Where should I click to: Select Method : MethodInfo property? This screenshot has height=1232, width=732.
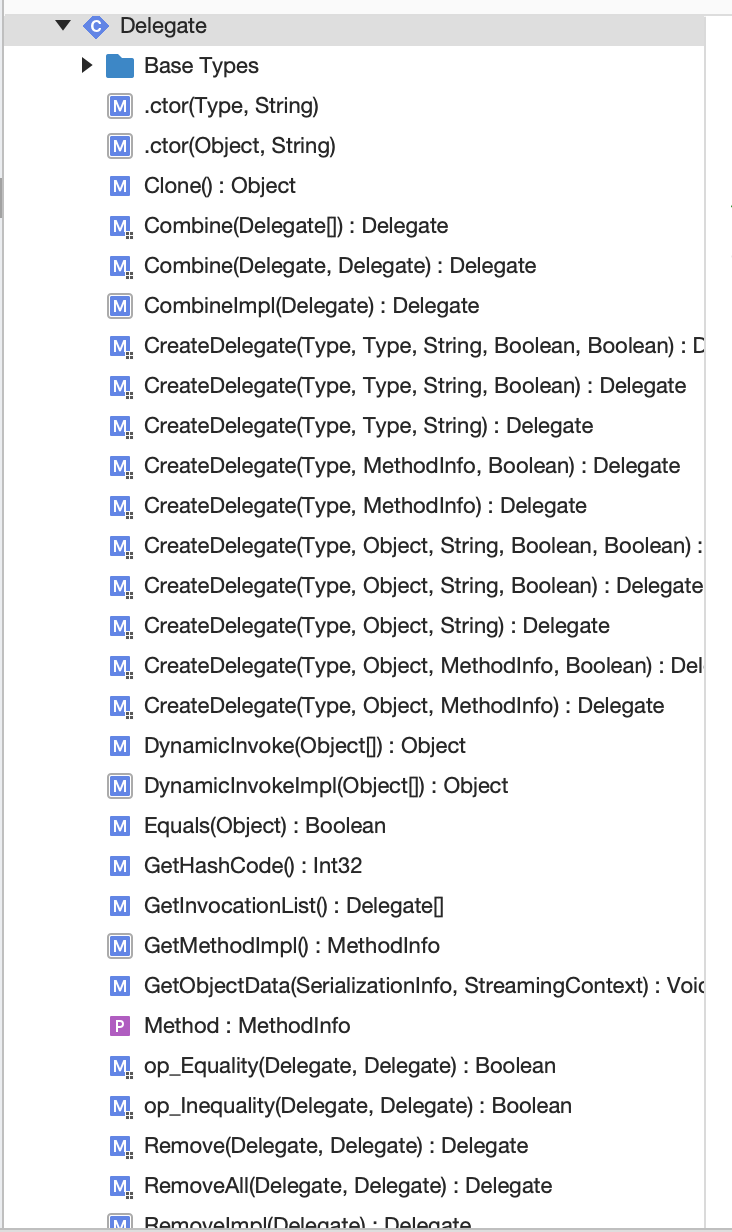[247, 1026]
